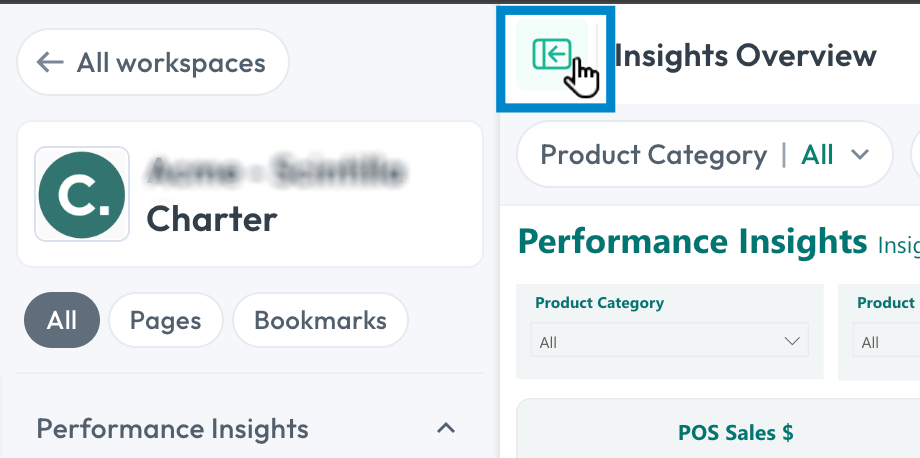The height and width of the screenshot is (458, 920).
Task: Collapse the sidebar with the panel arrow icon
Action: (552, 55)
